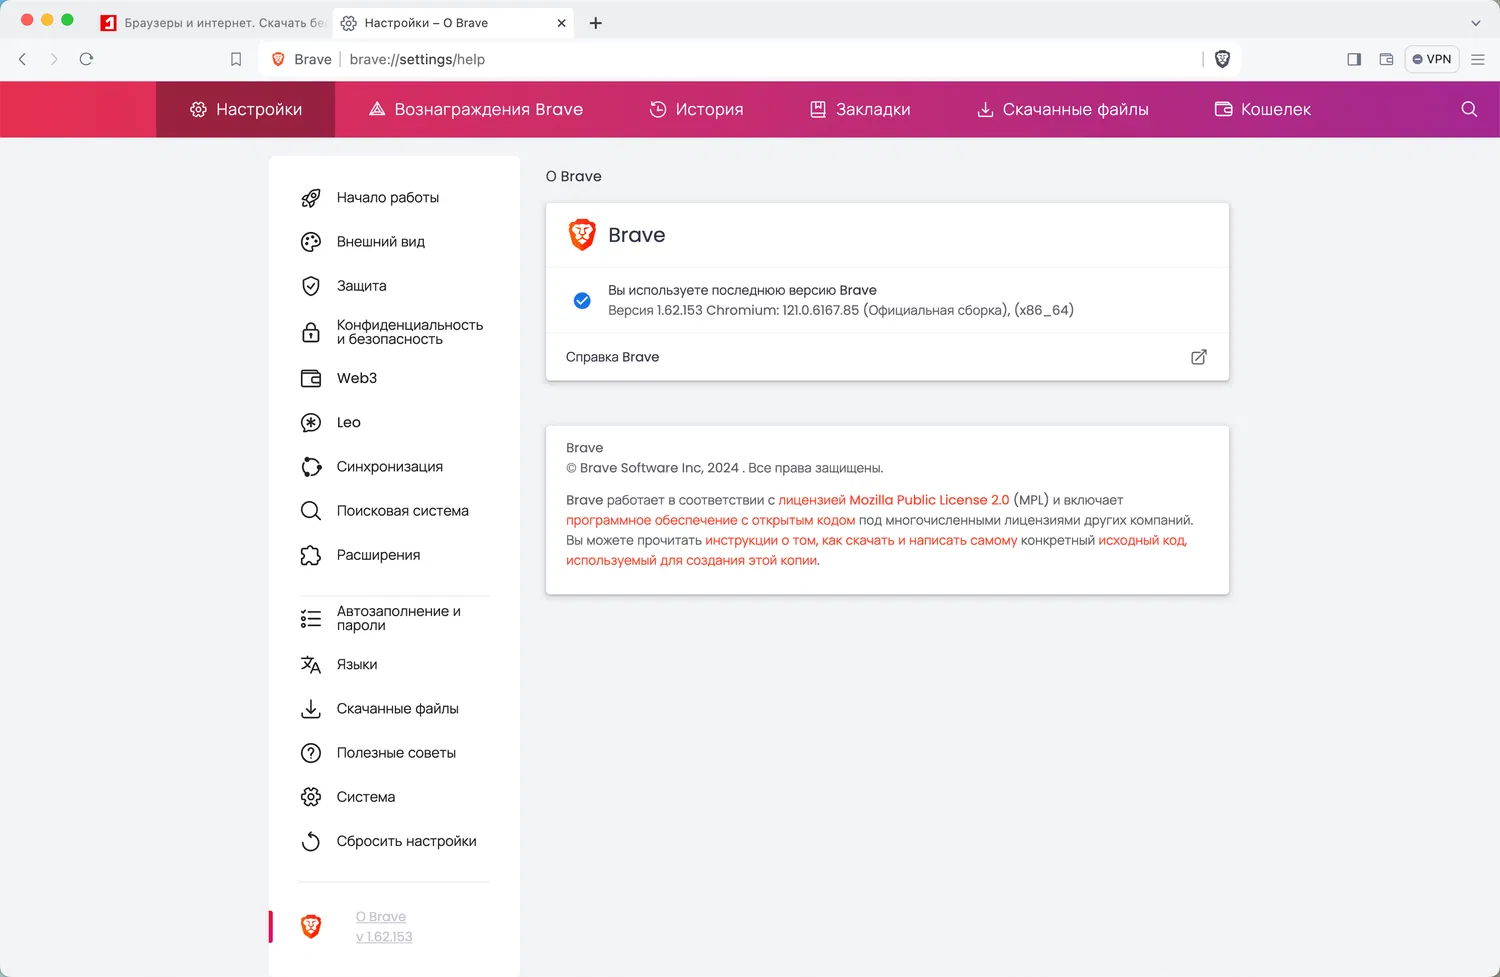Open the Mozilla Public License 2.0 link

tap(894, 500)
